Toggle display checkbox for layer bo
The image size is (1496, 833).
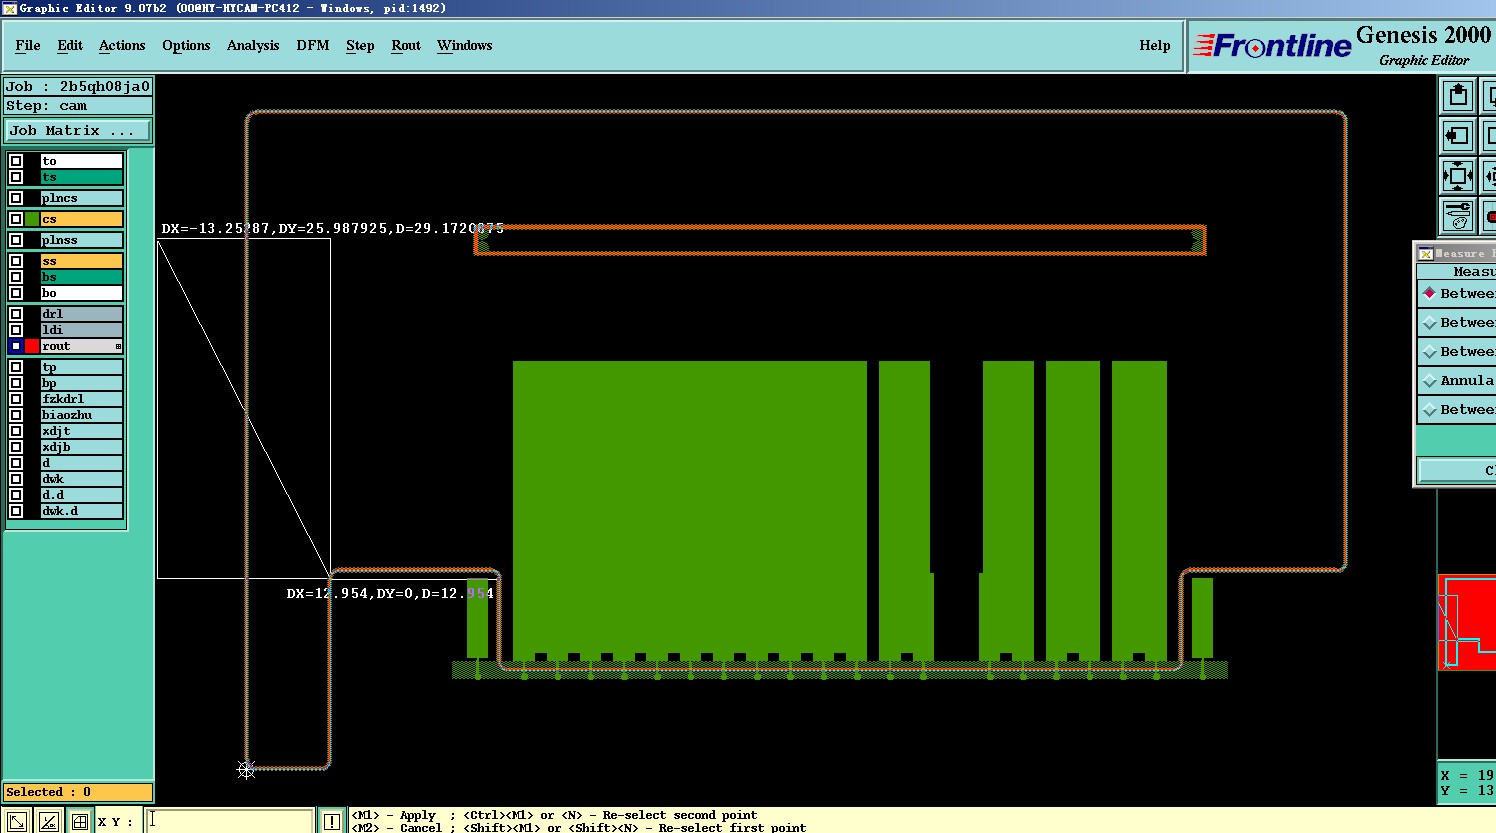click(x=16, y=293)
